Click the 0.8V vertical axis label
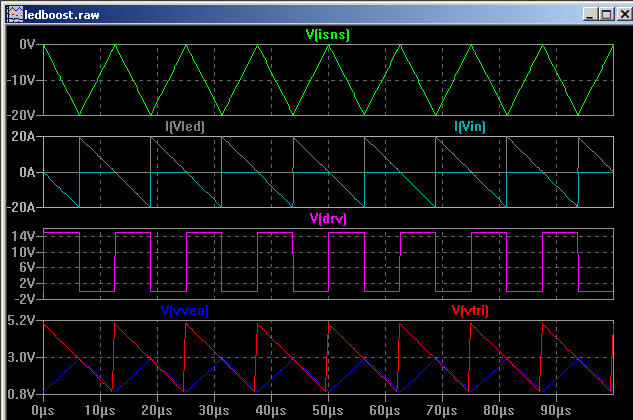633x420 pixels. pyautogui.click(x=22, y=393)
